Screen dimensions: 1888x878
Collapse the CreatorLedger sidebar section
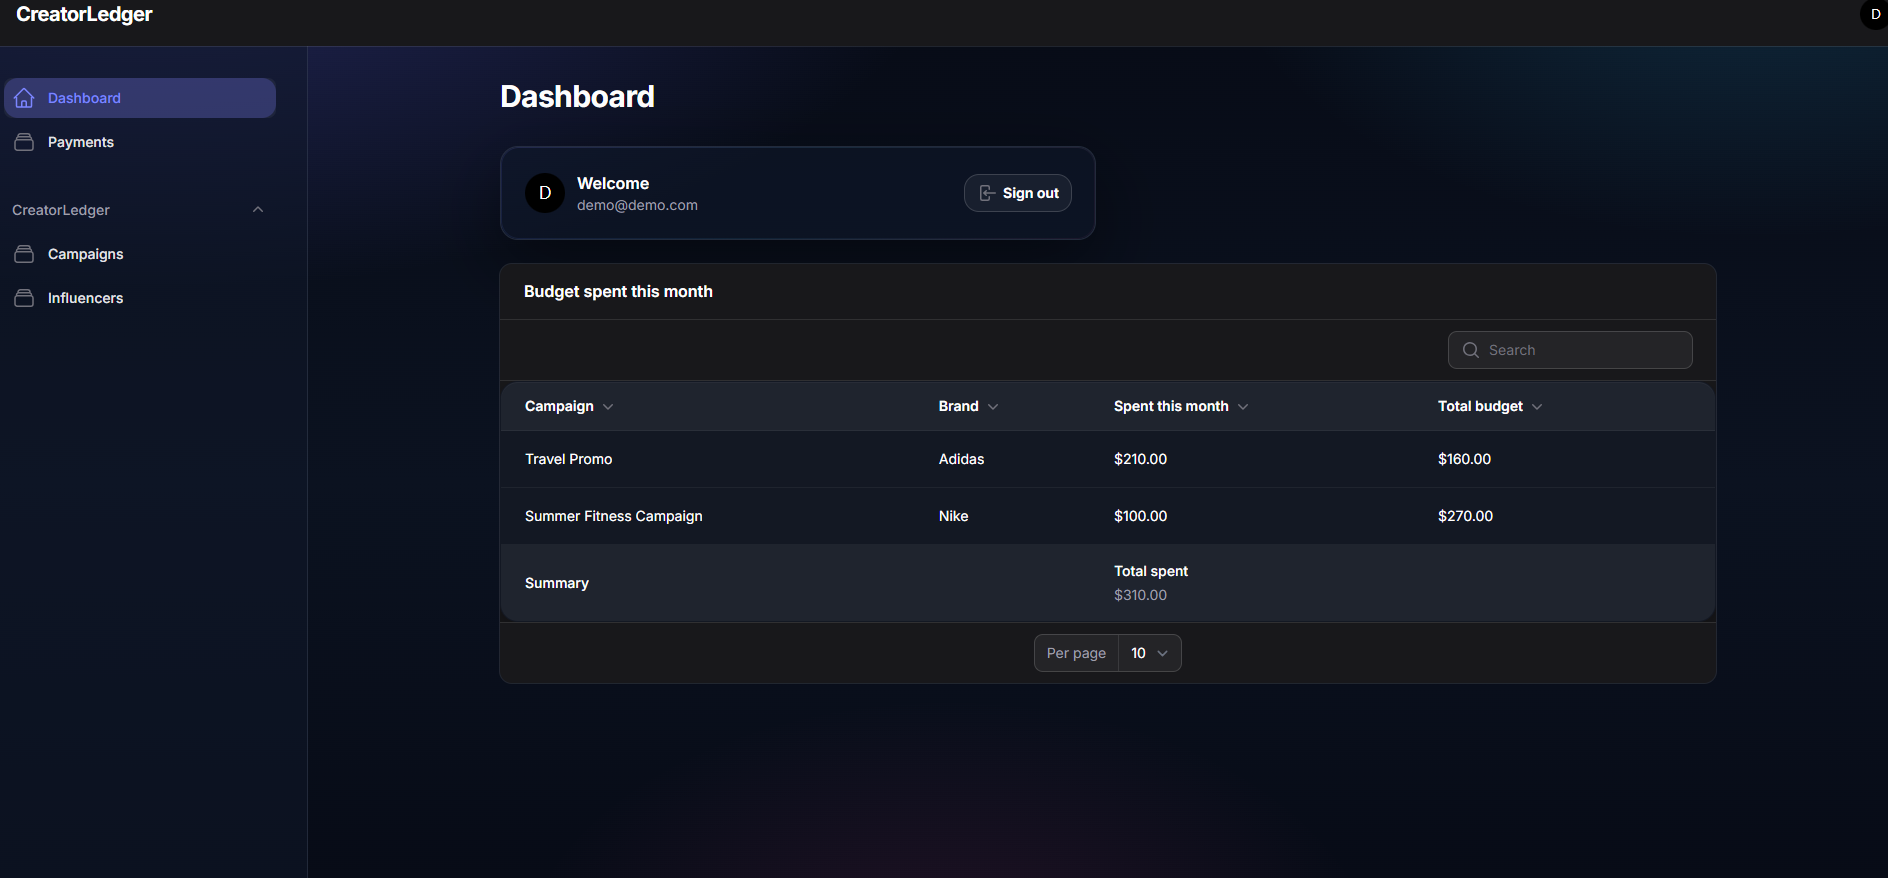(x=258, y=210)
